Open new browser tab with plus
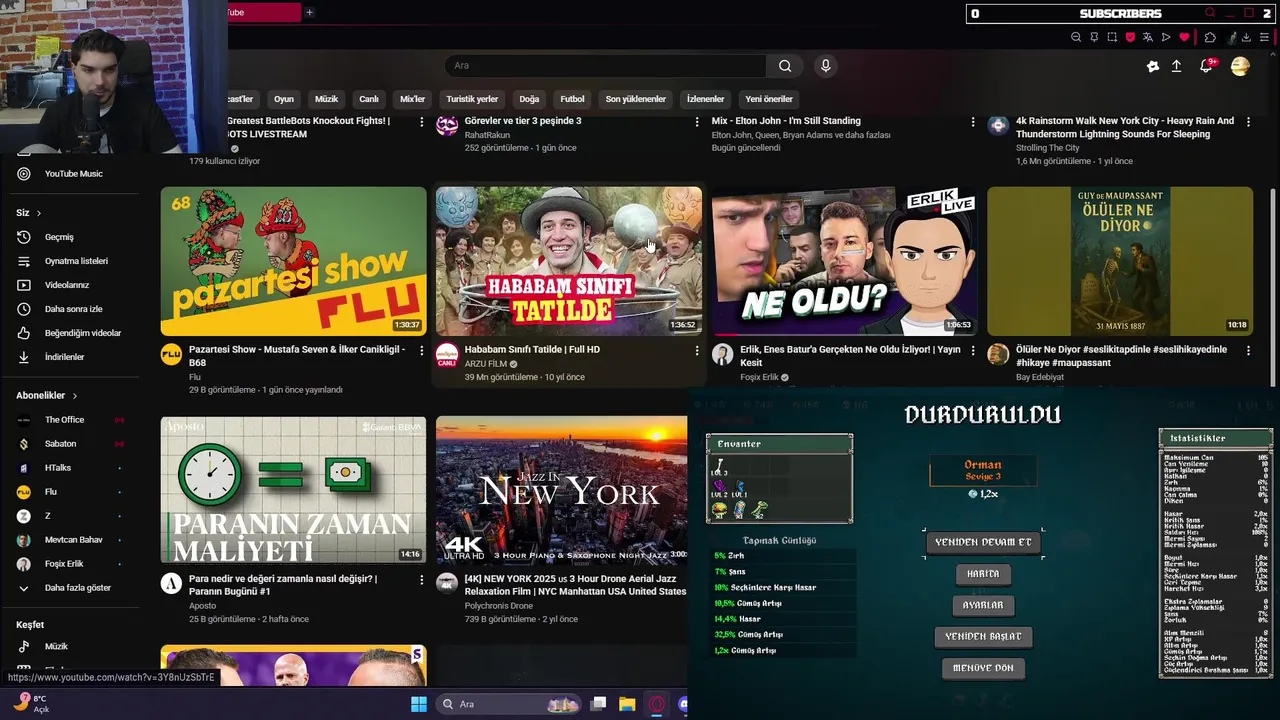The image size is (1280, 720). tap(309, 12)
